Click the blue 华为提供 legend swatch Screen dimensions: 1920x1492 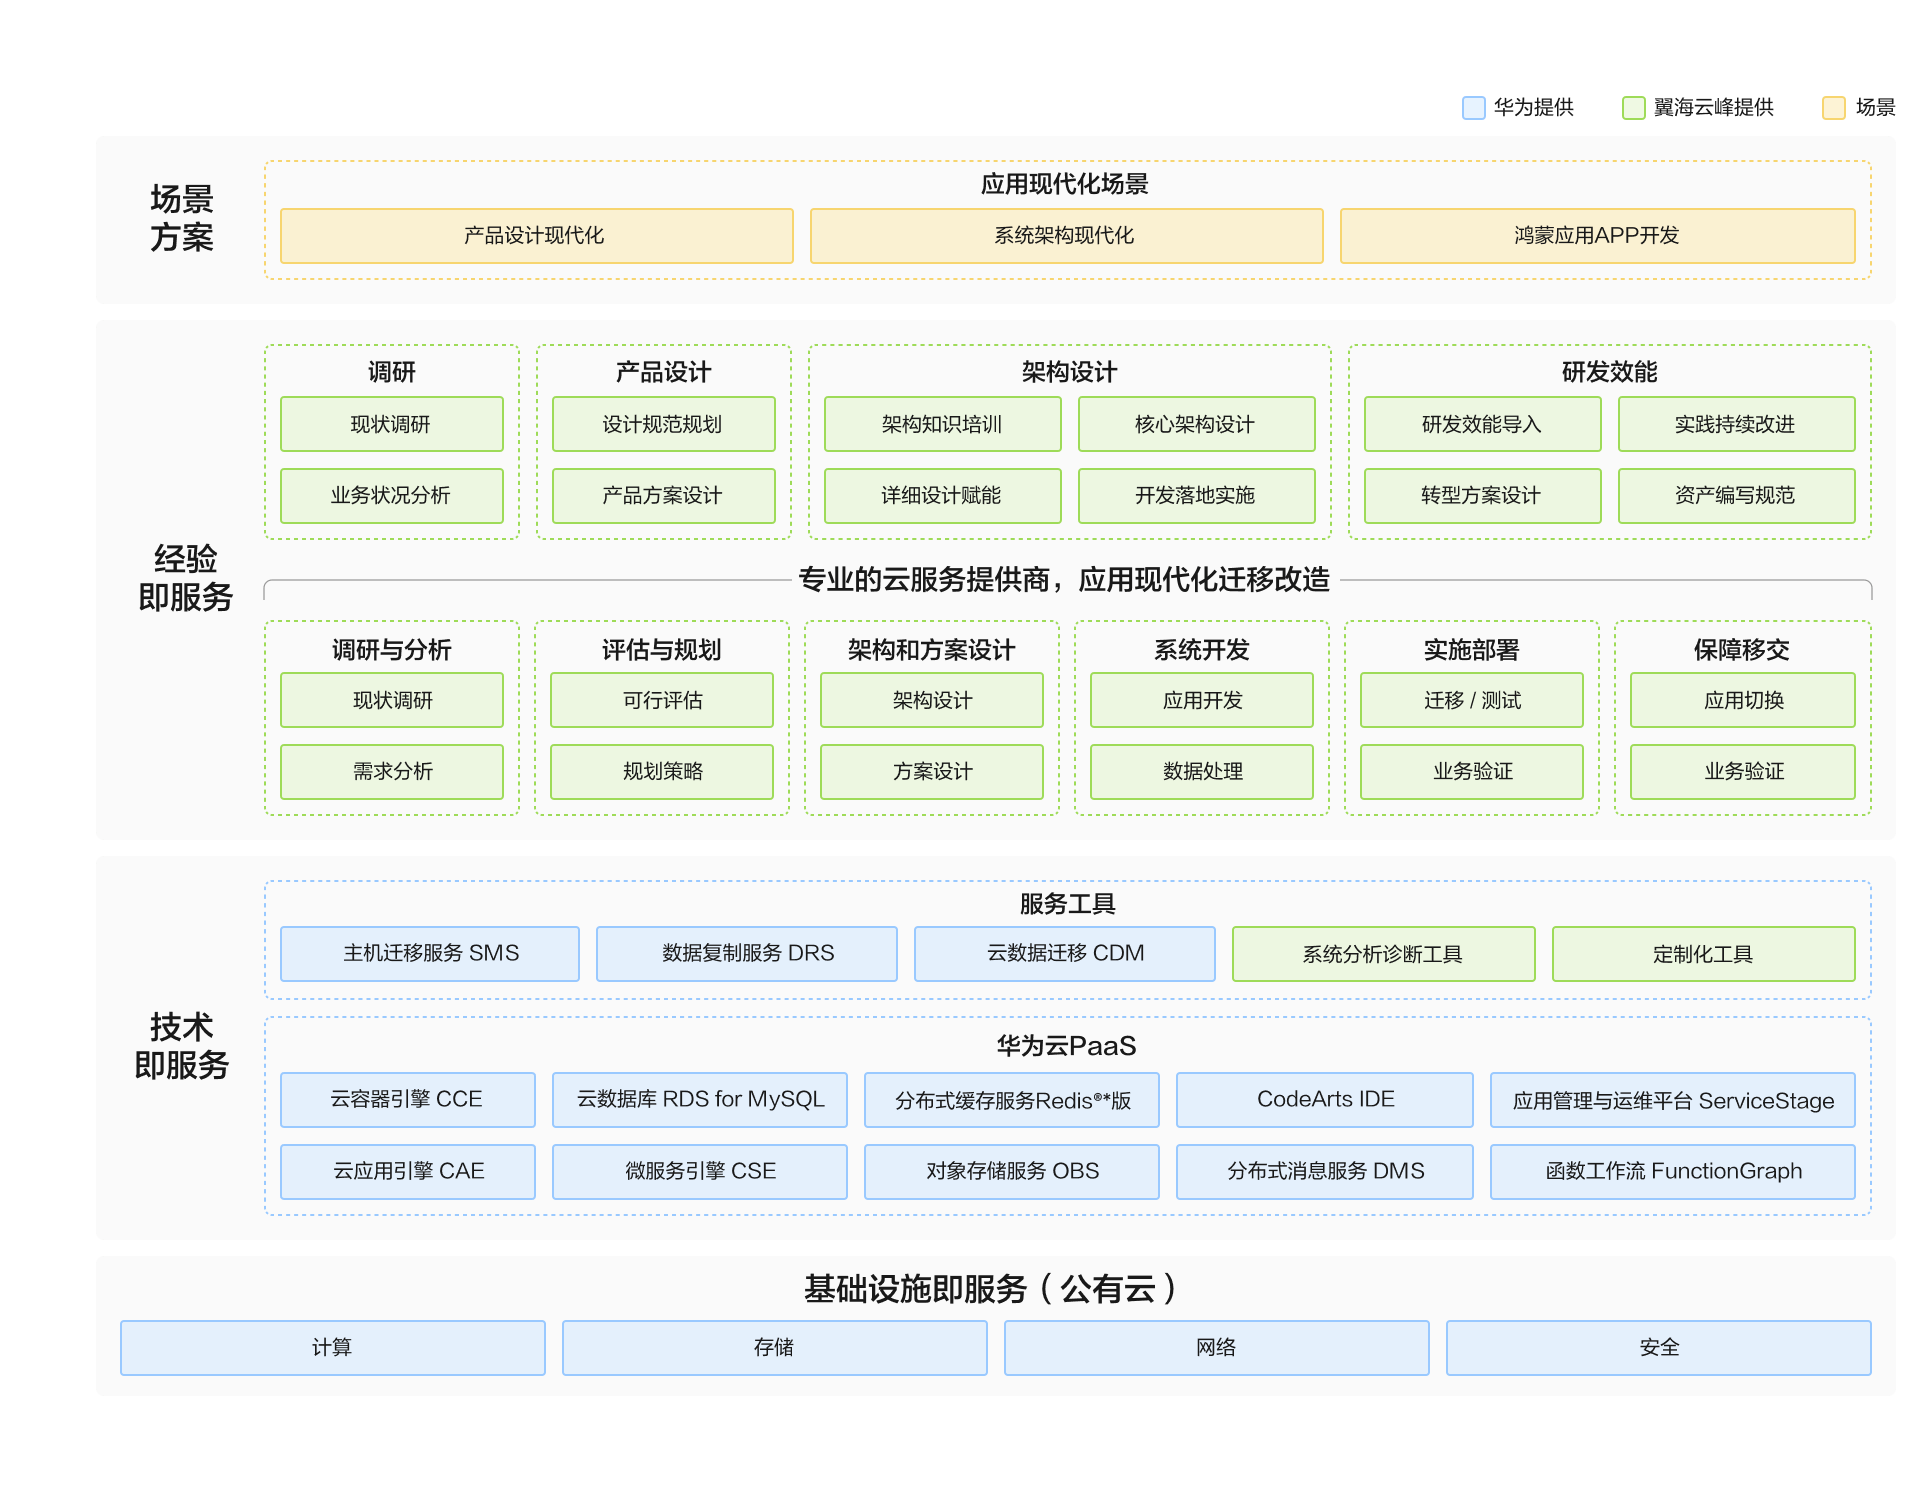1473,108
